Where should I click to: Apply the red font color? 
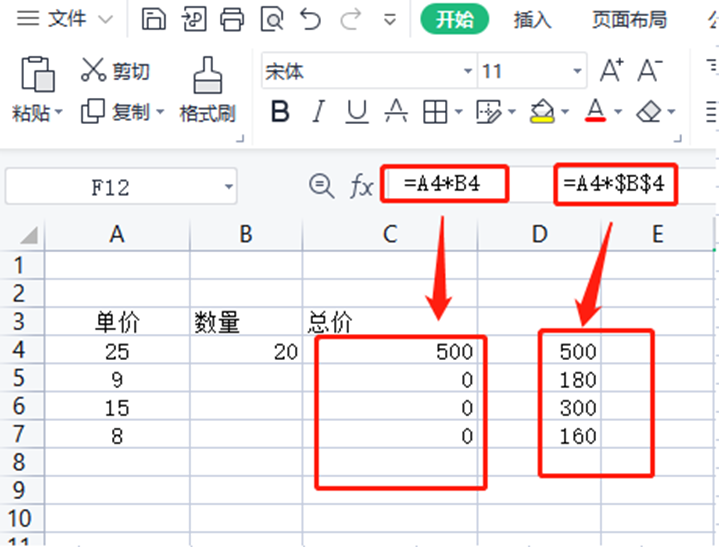coord(595,111)
